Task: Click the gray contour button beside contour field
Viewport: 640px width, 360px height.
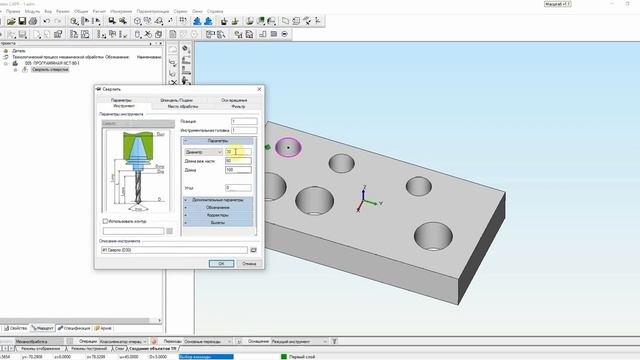Action: pyautogui.click(x=169, y=231)
